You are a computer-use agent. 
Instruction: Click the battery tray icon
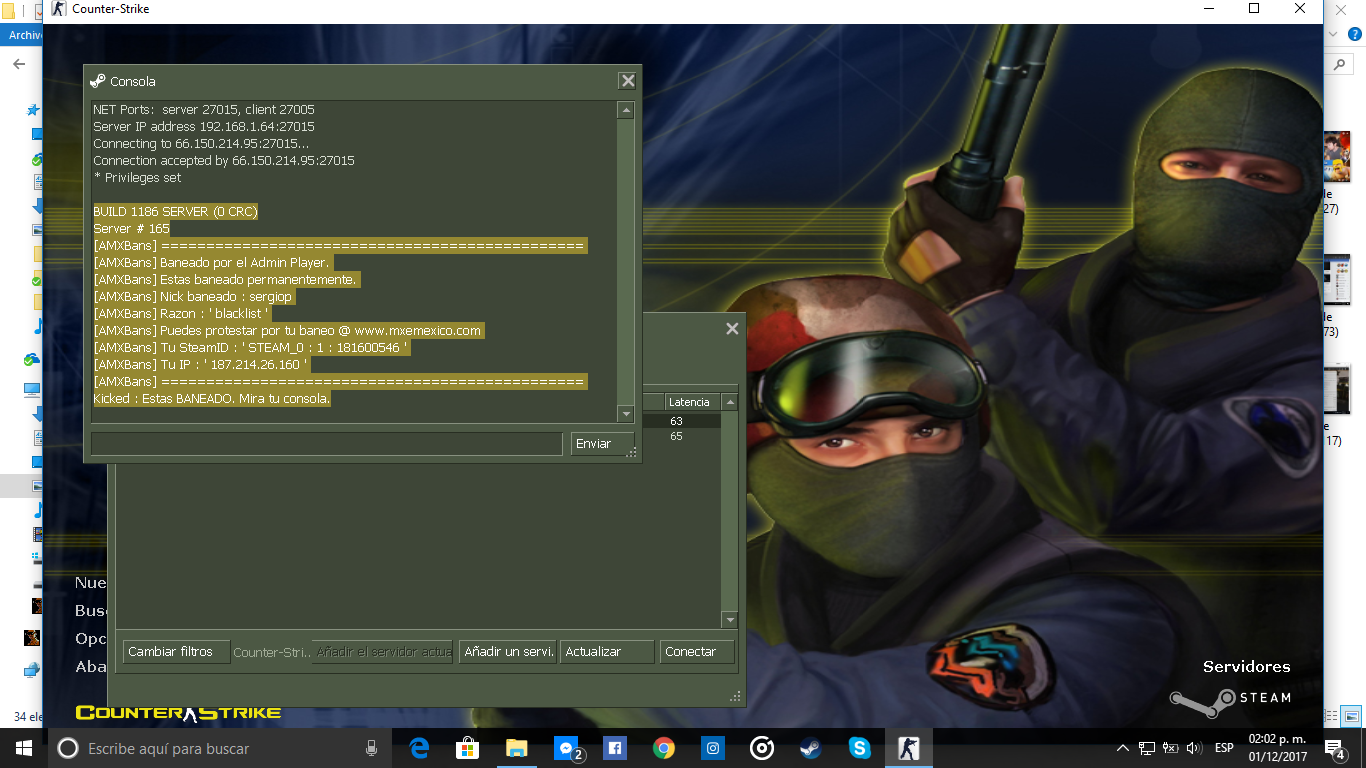click(x=1170, y=748)
